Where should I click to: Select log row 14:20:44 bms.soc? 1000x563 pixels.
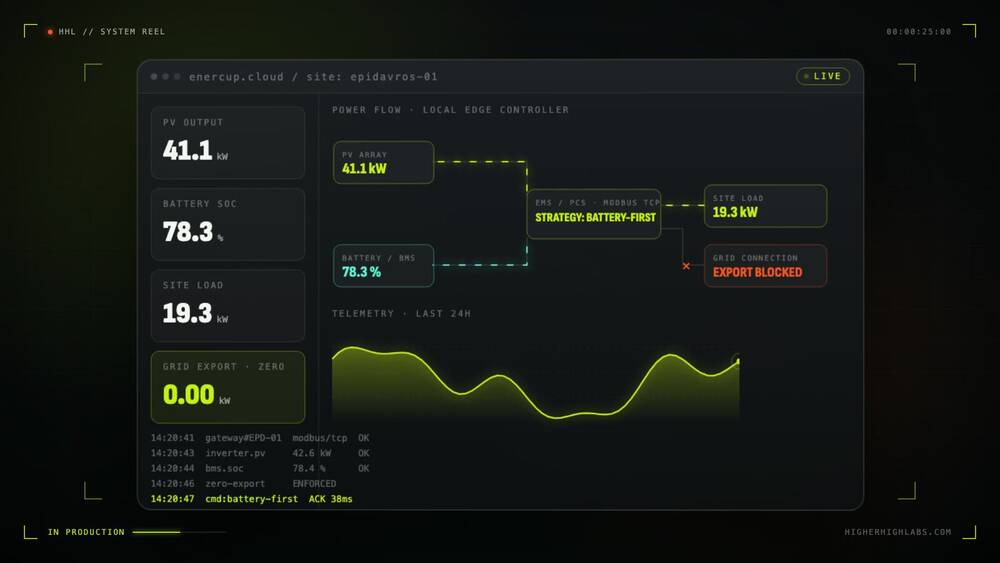click(260, 469)
